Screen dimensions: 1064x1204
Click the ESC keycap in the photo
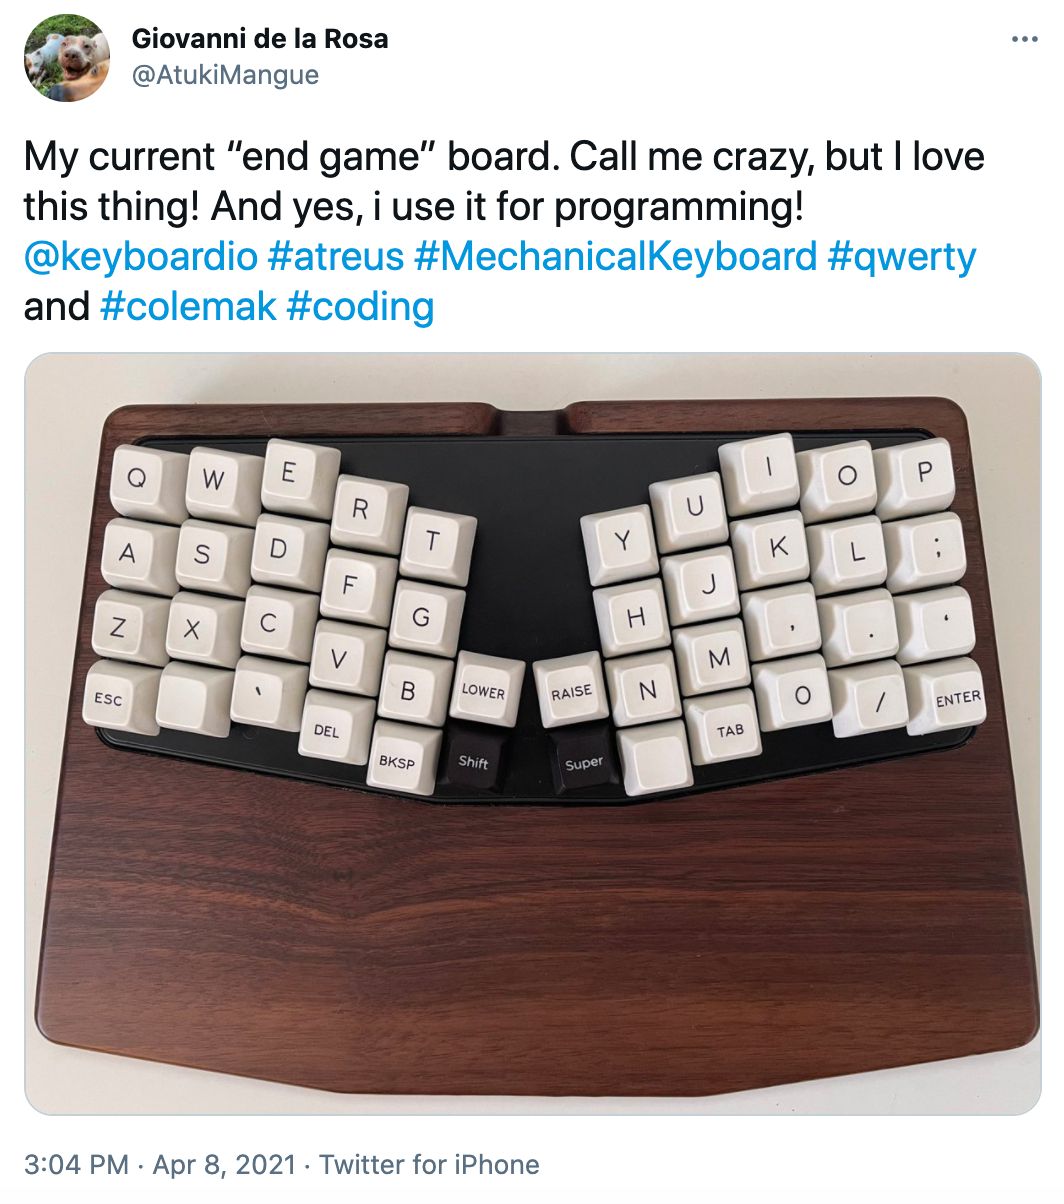coord(109,697)
